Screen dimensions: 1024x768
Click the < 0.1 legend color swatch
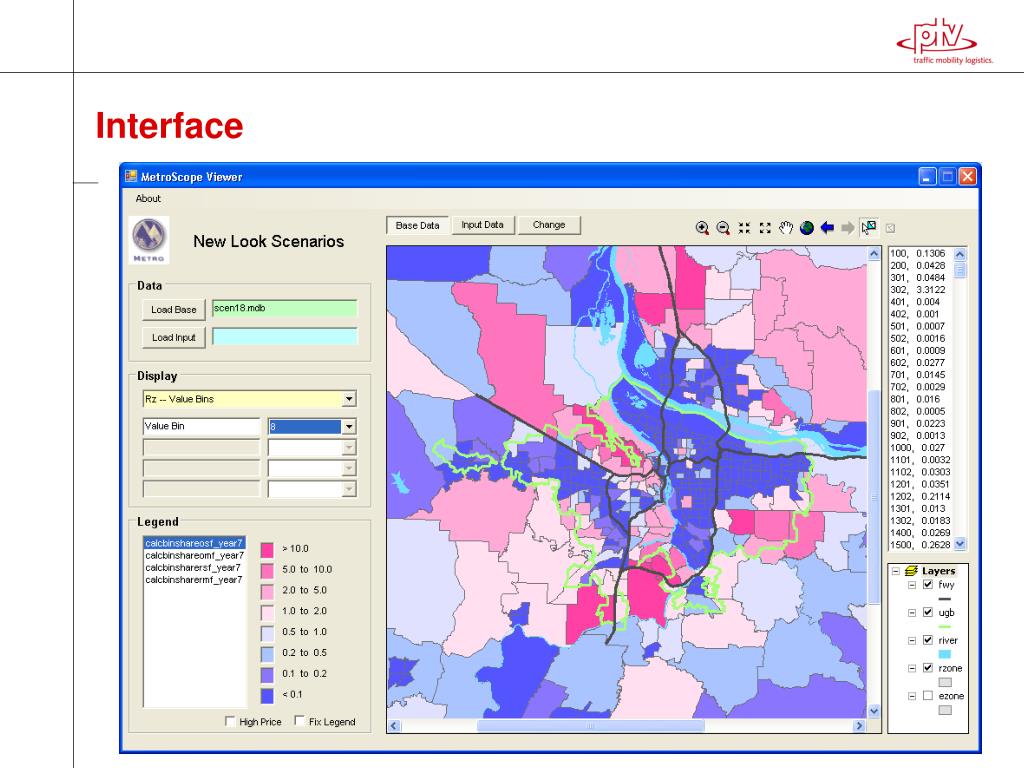pyautogui.click(x=267, y=696)
